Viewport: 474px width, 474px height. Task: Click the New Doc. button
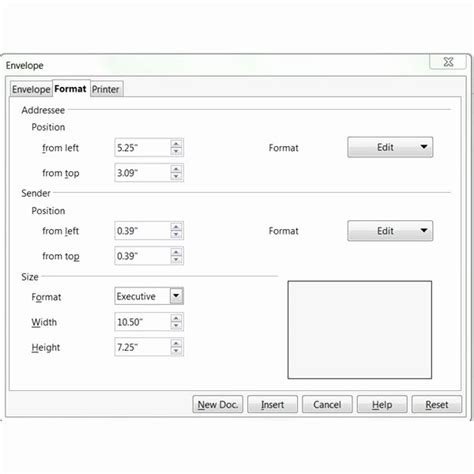point(218,405)
